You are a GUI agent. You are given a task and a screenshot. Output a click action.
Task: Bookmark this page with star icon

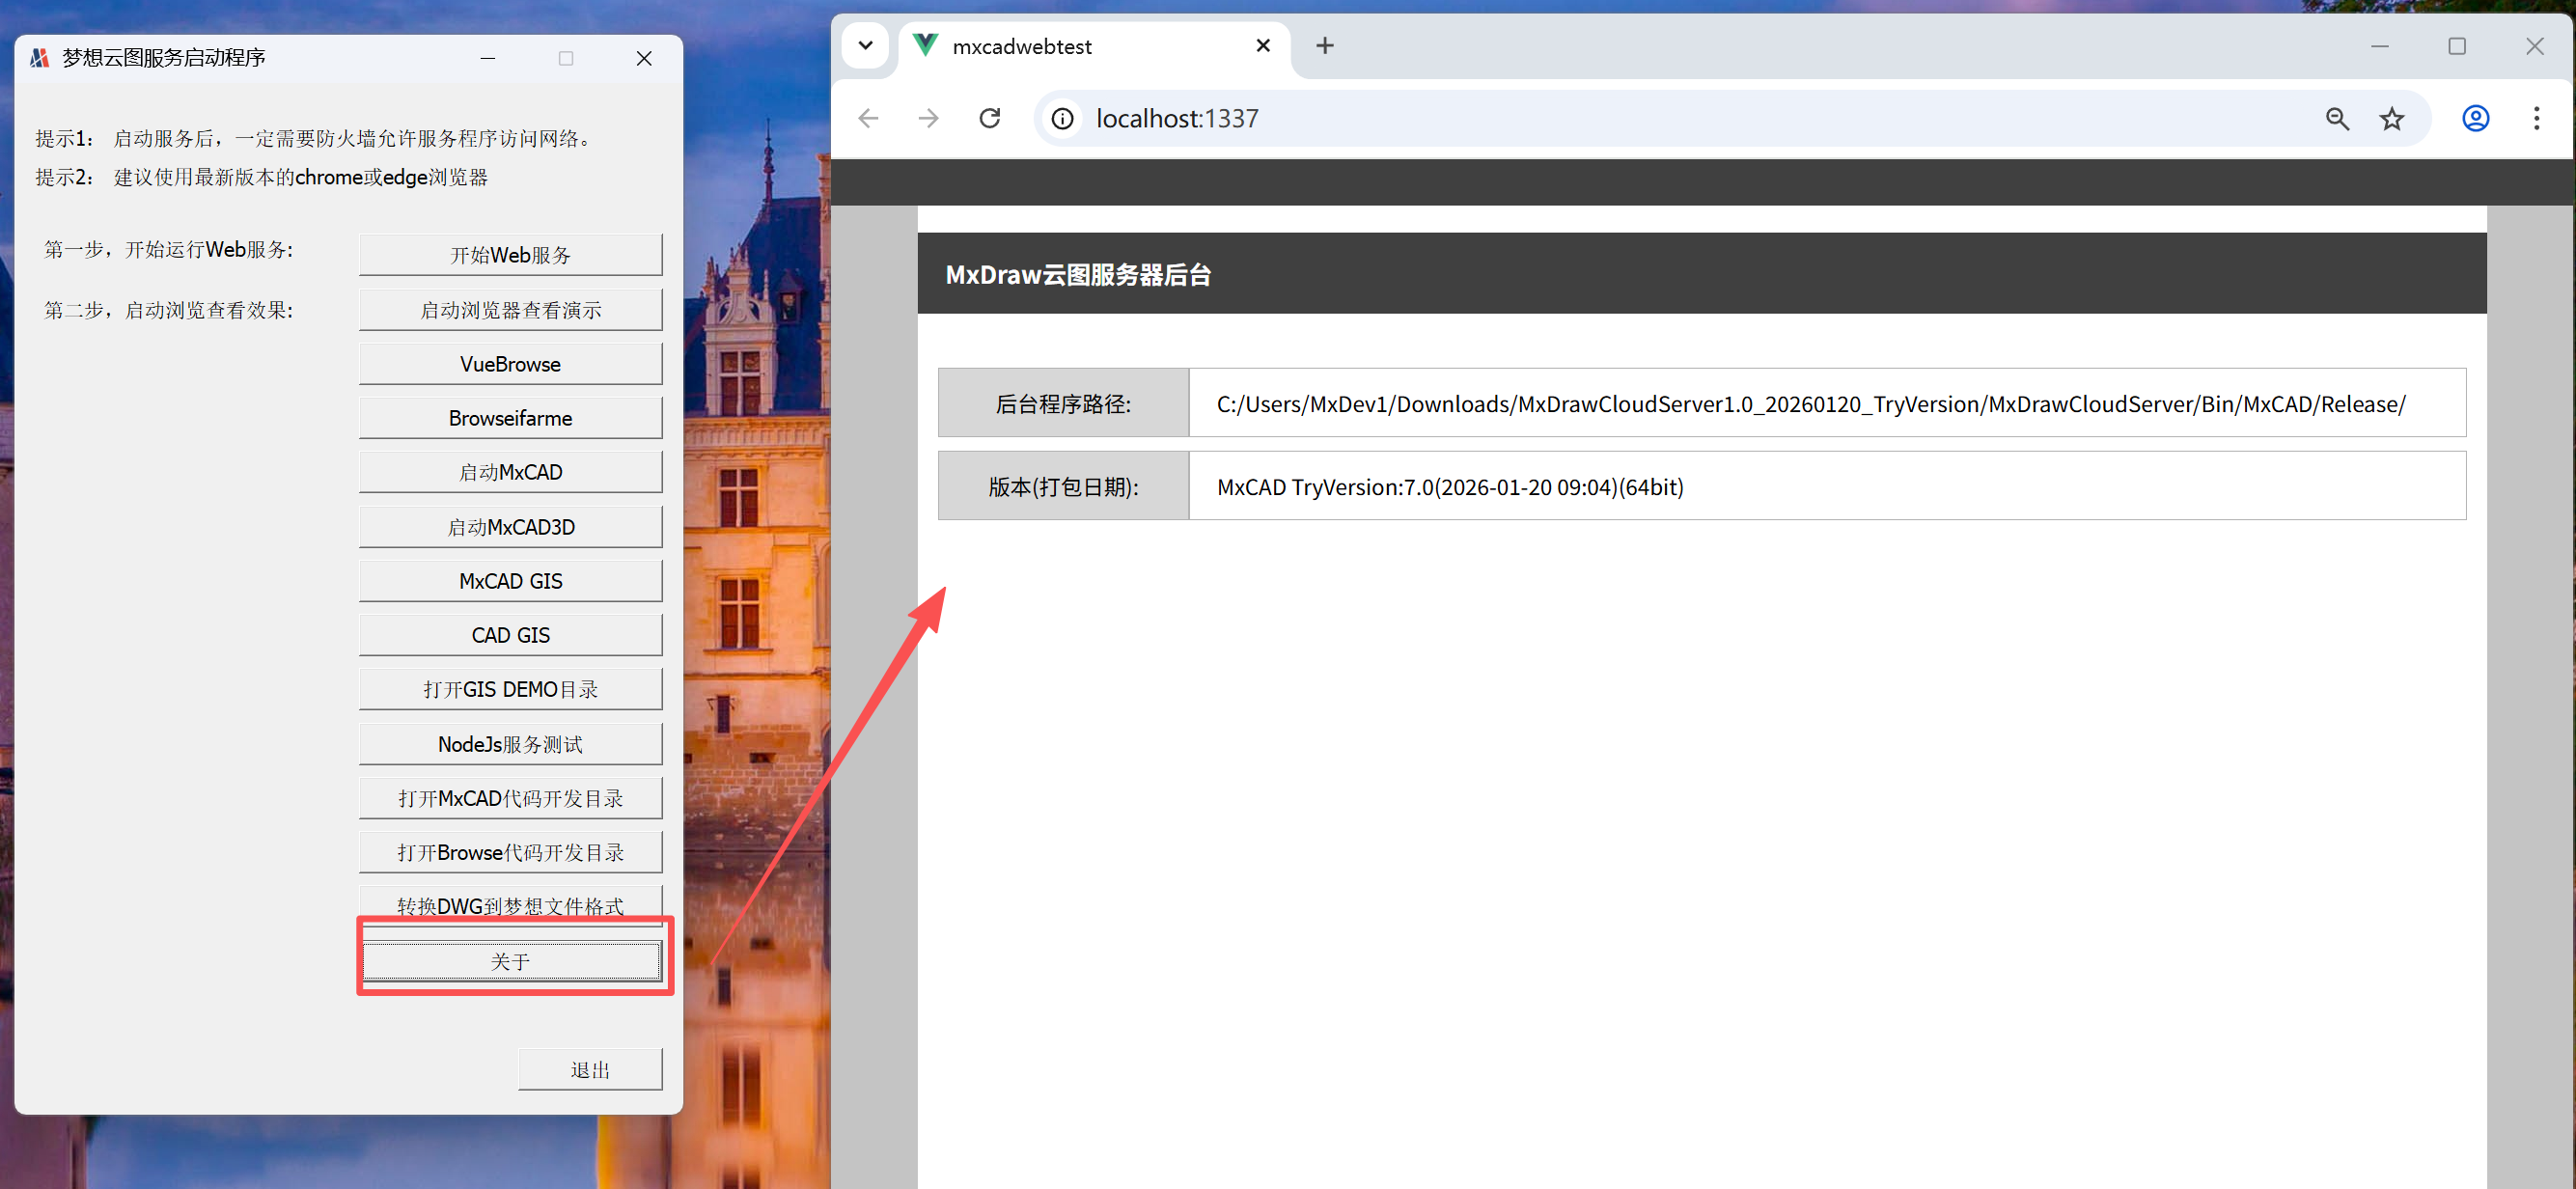tap(2391, 118)
